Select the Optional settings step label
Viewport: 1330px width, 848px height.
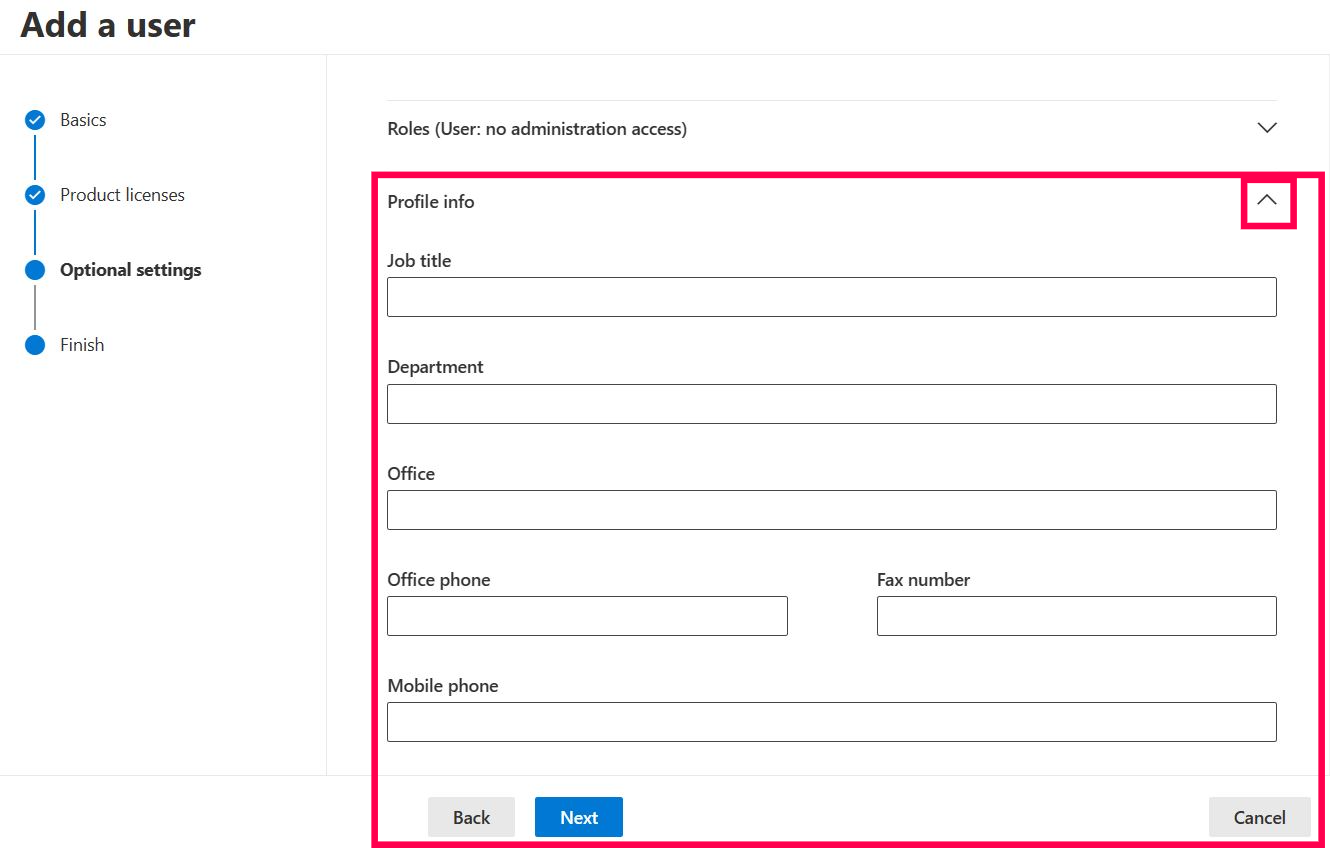pos(130,270)
